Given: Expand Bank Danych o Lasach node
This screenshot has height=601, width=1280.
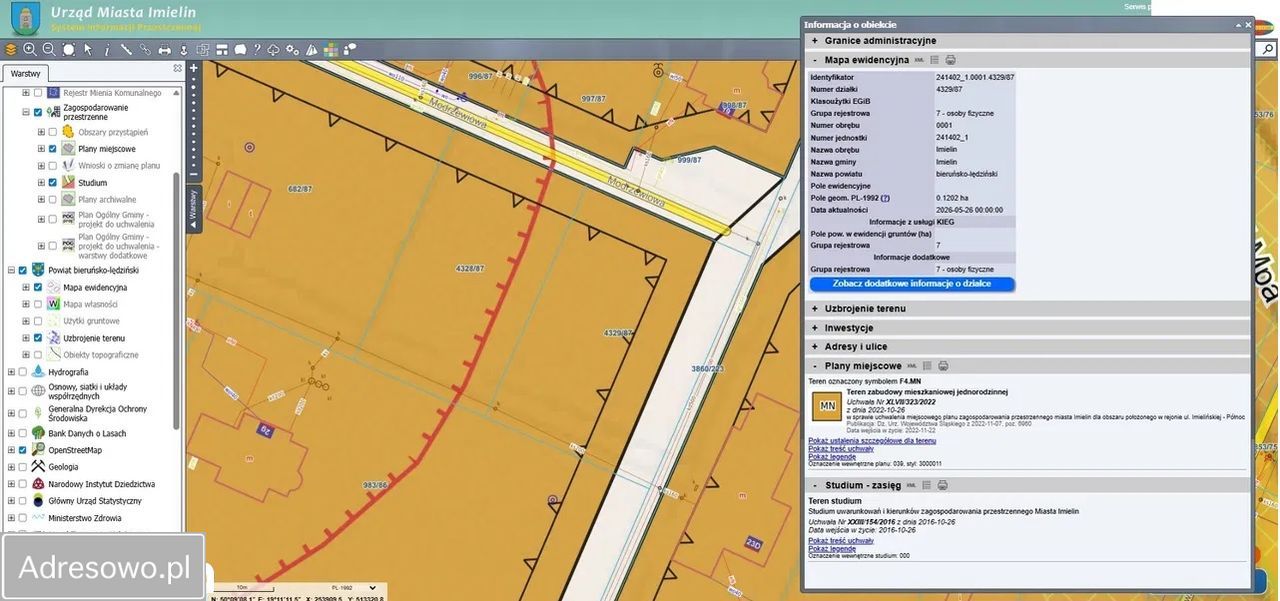Looking at the screenshot, I should [11, 433].
